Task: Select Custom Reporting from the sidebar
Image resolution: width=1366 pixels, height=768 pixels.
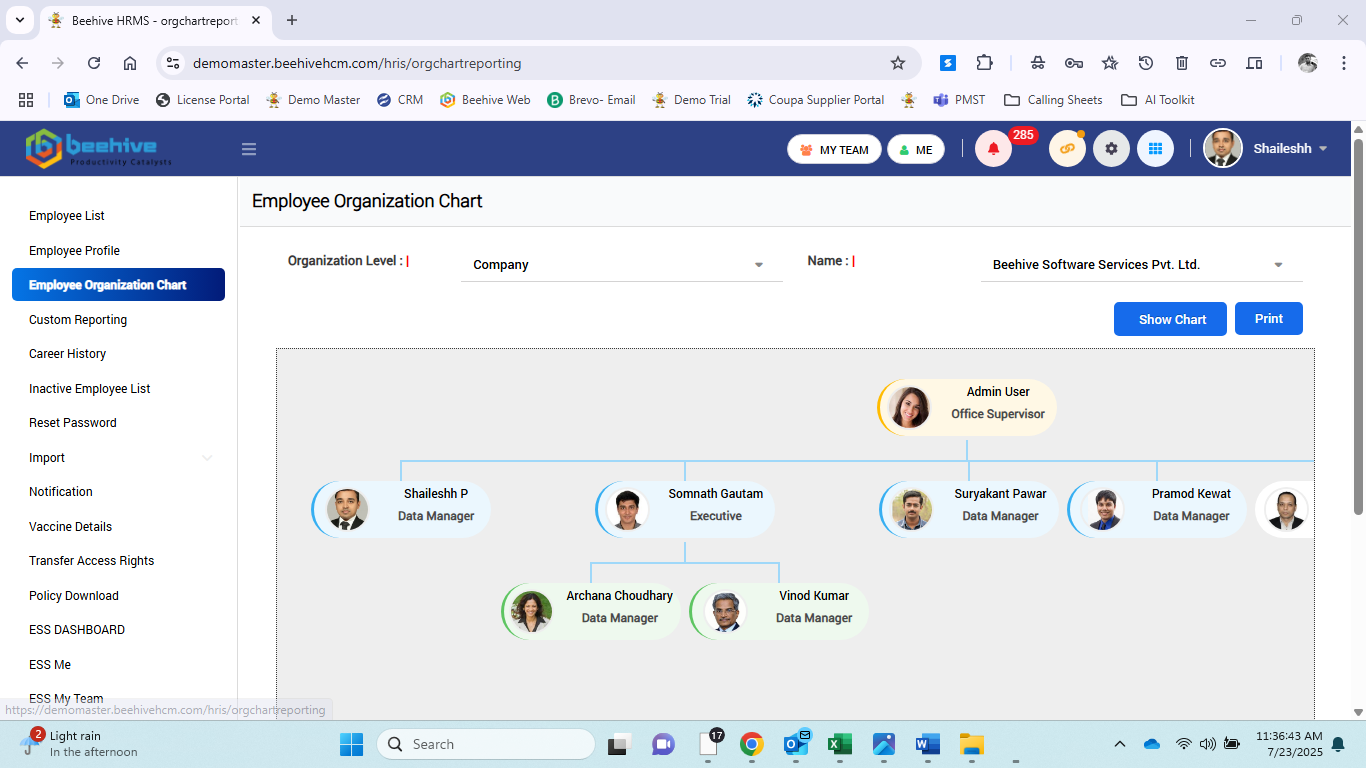Action: click(x=78, y=319)
